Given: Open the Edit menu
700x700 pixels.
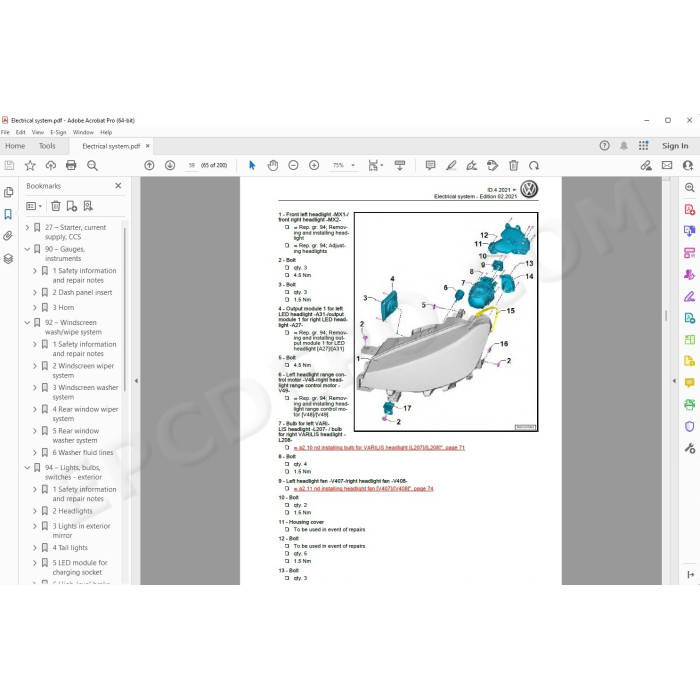Looking at the screenshot, I should (x=21, y=132).
